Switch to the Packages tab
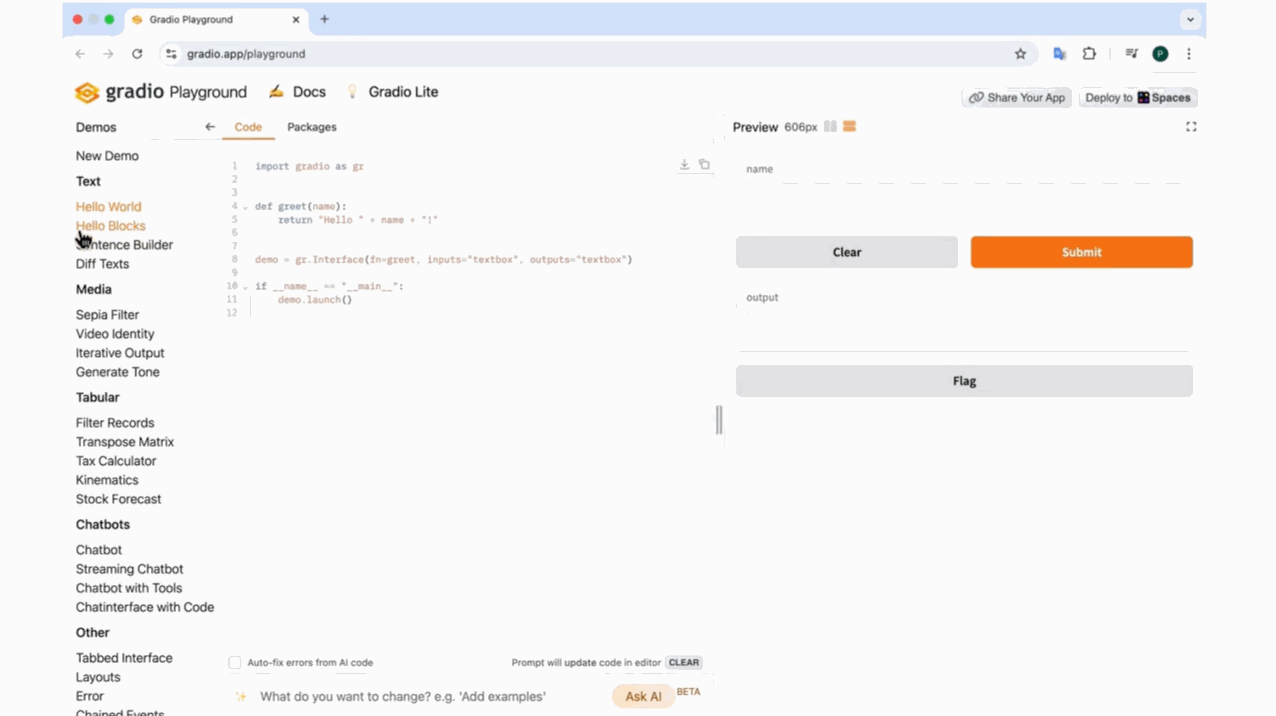Viewport: 1276px width, 716px height. point(312,127)
